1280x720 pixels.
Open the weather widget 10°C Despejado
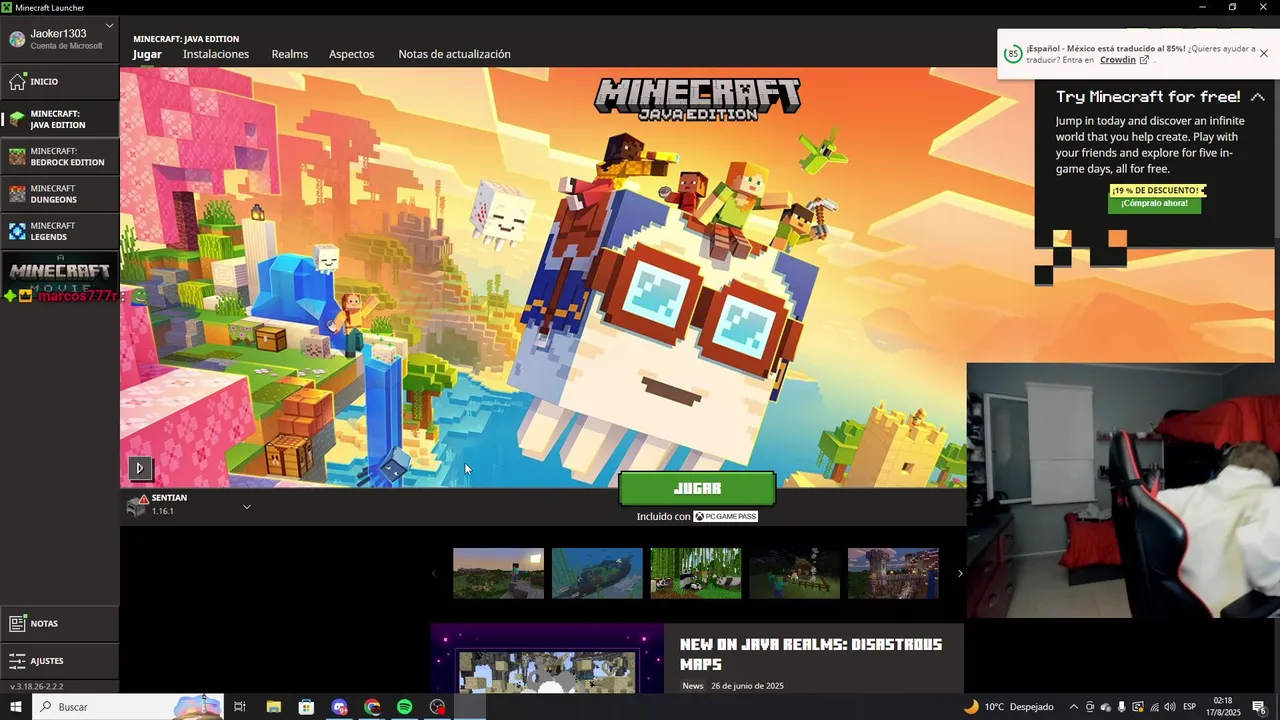coord(1008,707)
